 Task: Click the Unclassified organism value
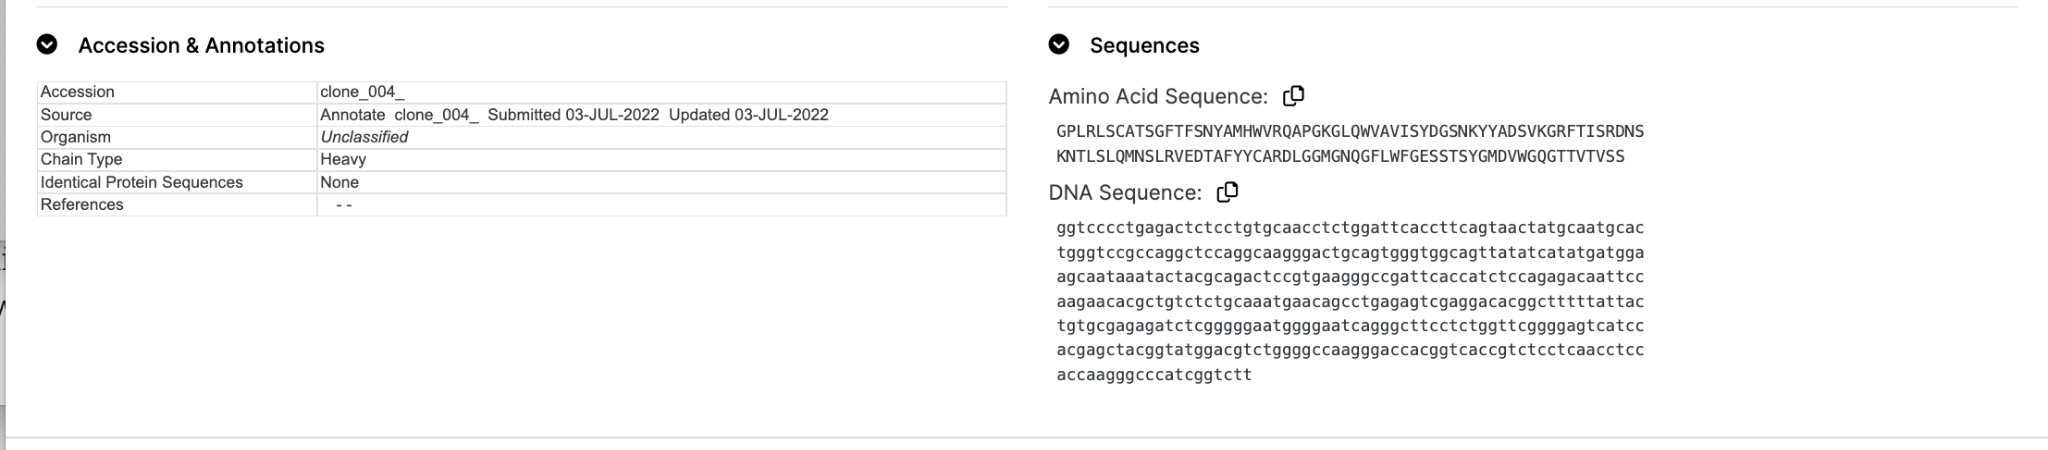(x=364, y=137)
